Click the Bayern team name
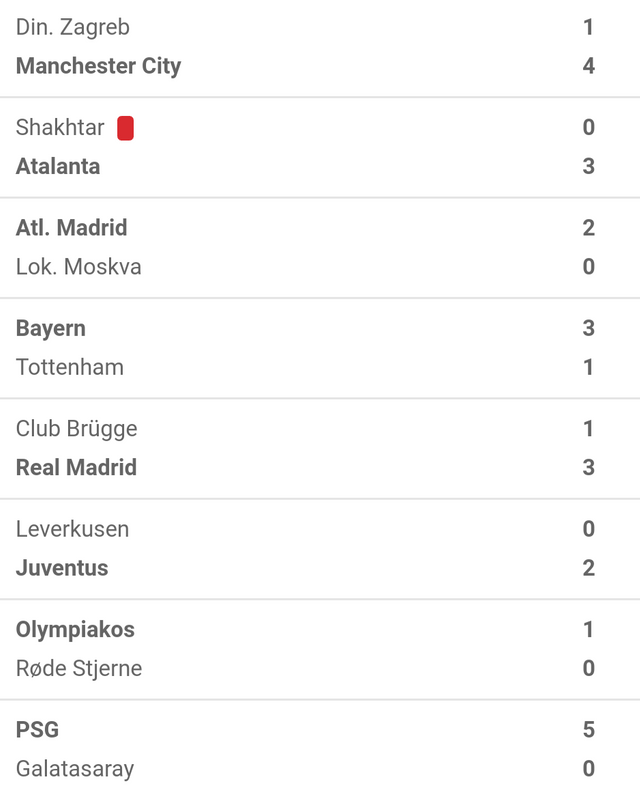Screen dimensions: 640x796 coord(51,329)
